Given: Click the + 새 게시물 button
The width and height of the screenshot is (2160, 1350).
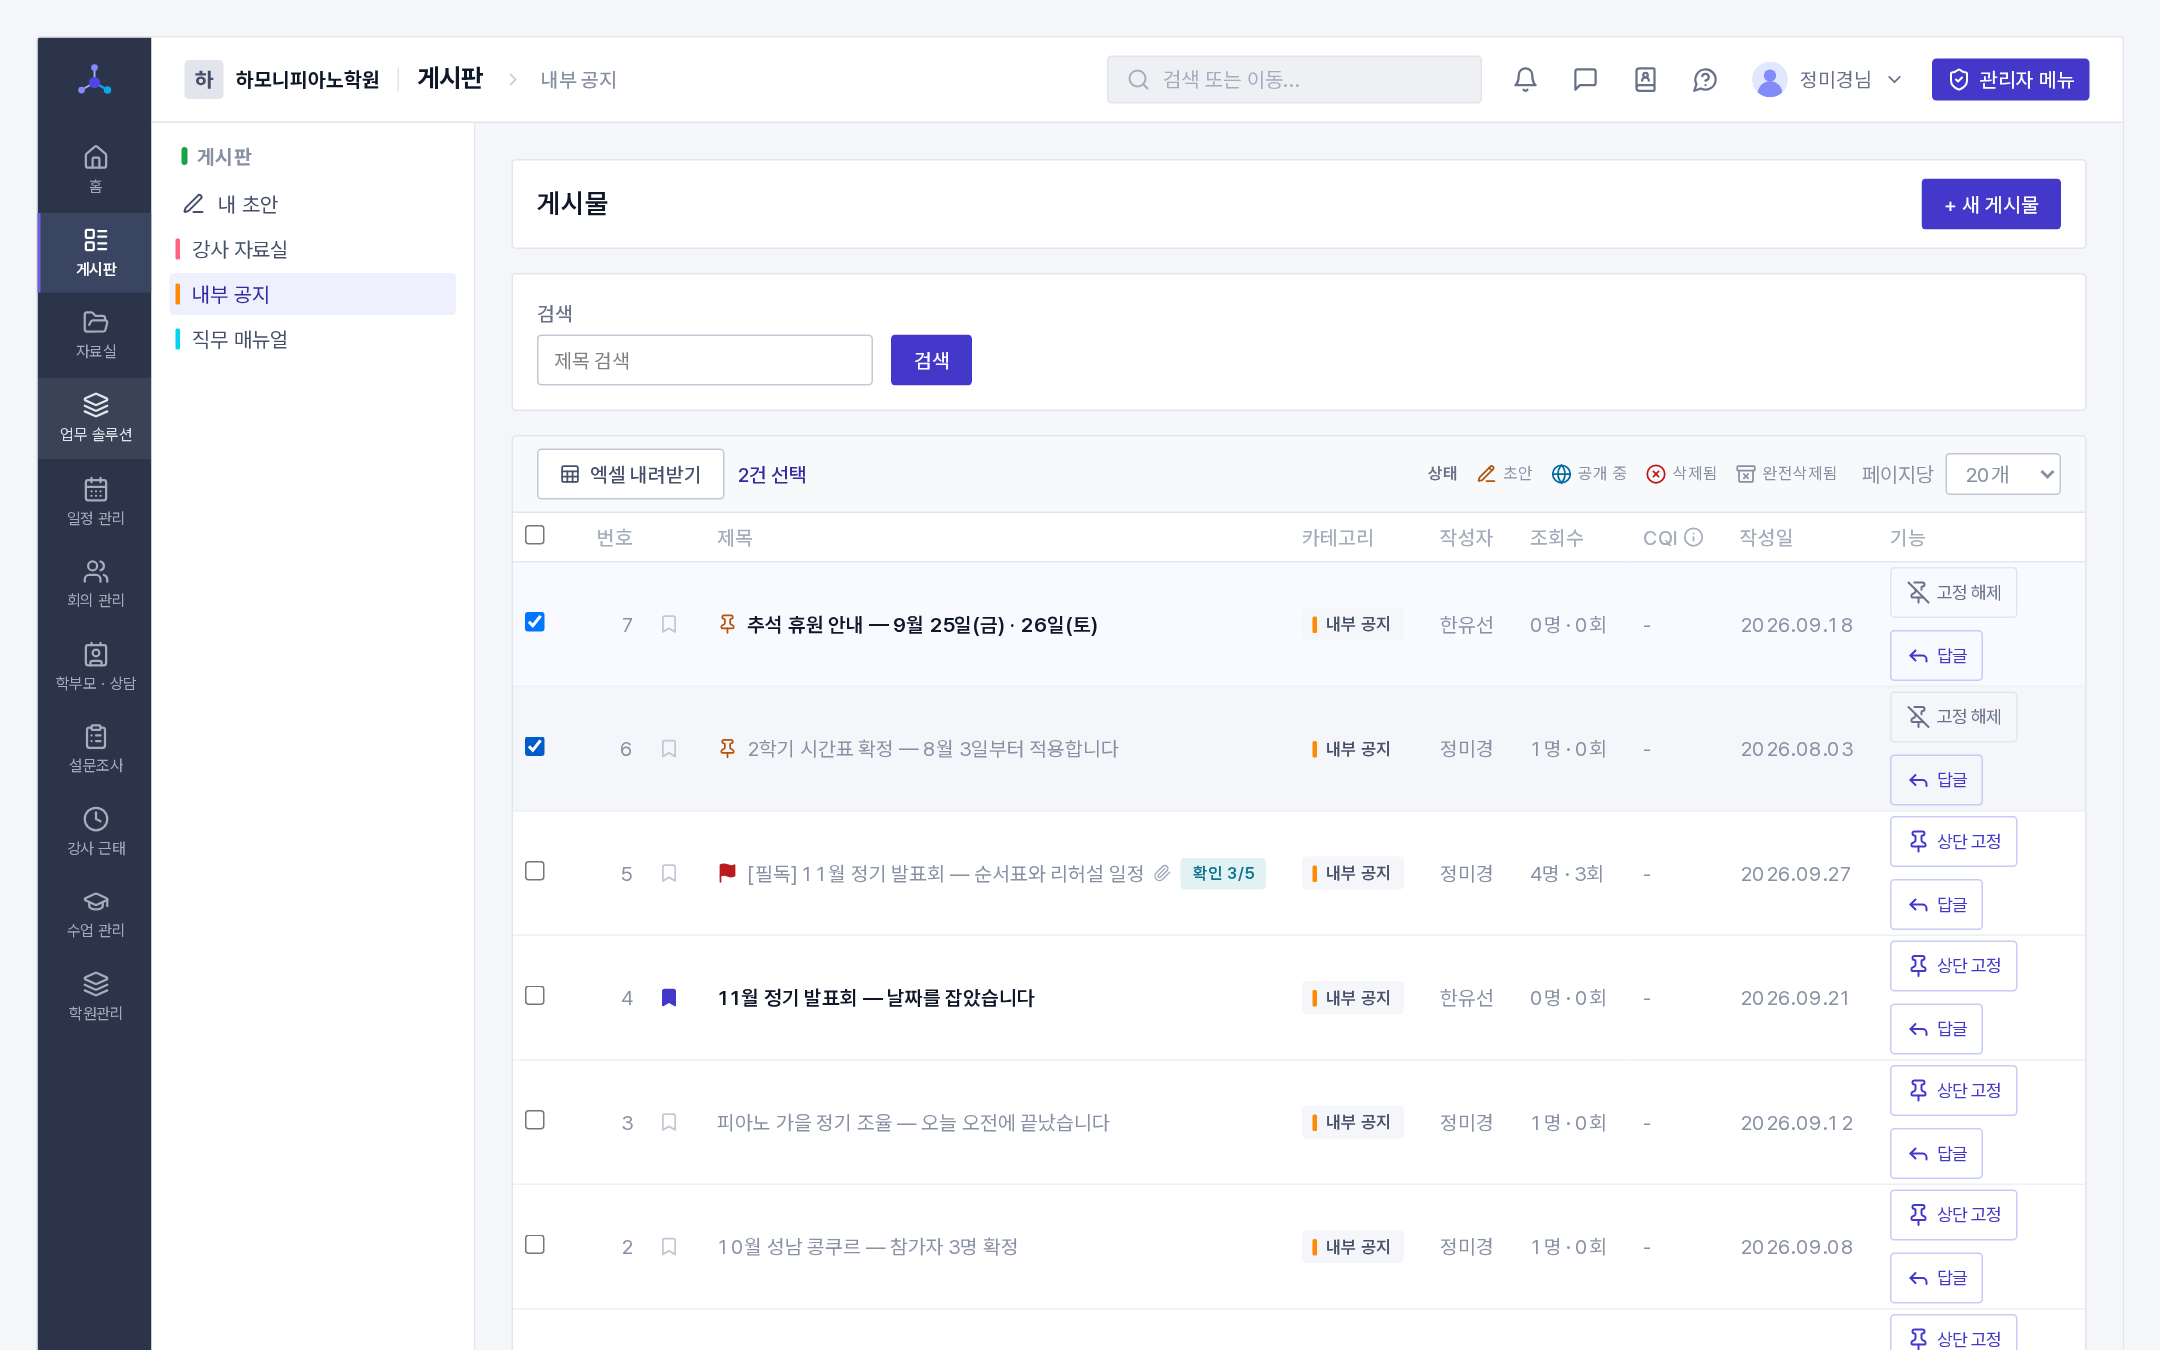Looking at the screenshot, I should click(x=1991, y=204).
